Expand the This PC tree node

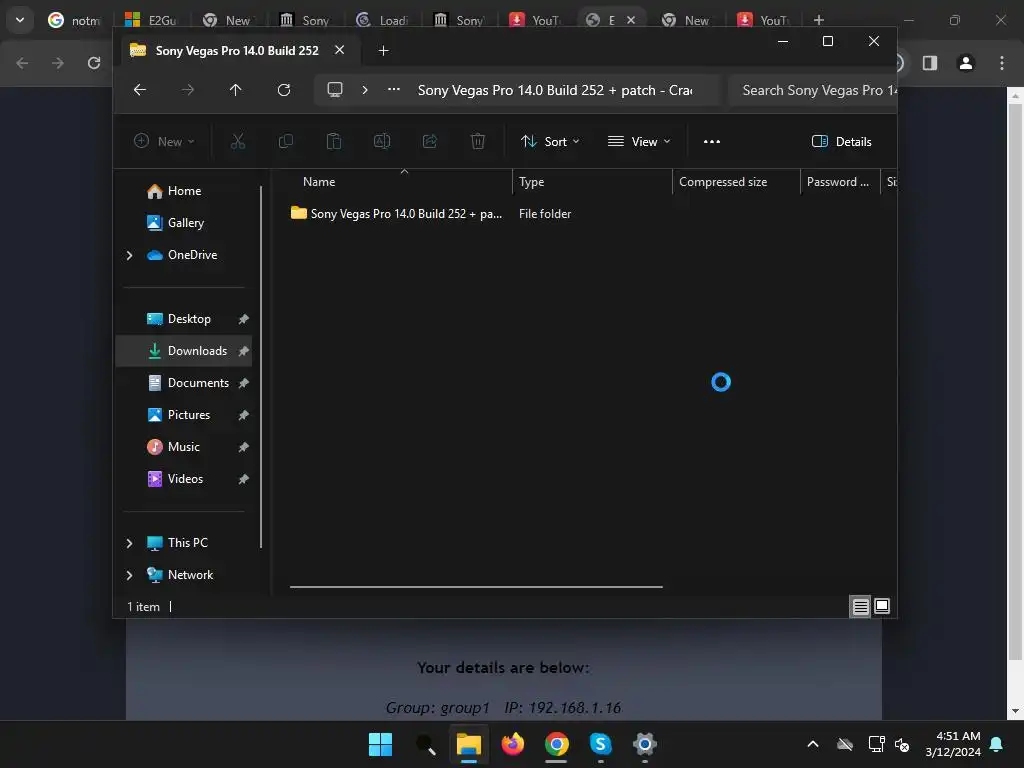pyautogui.click(x=129, y=543)
